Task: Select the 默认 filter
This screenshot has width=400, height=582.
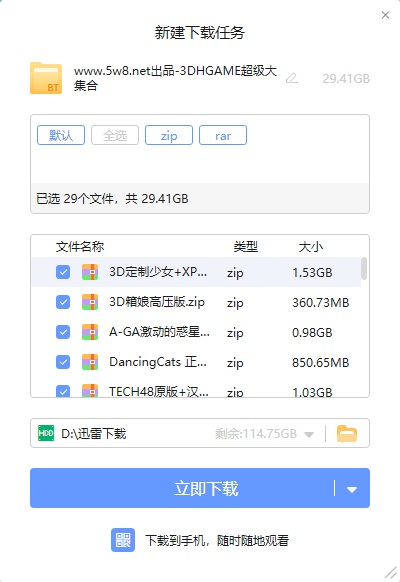Action: coord(61,135)
